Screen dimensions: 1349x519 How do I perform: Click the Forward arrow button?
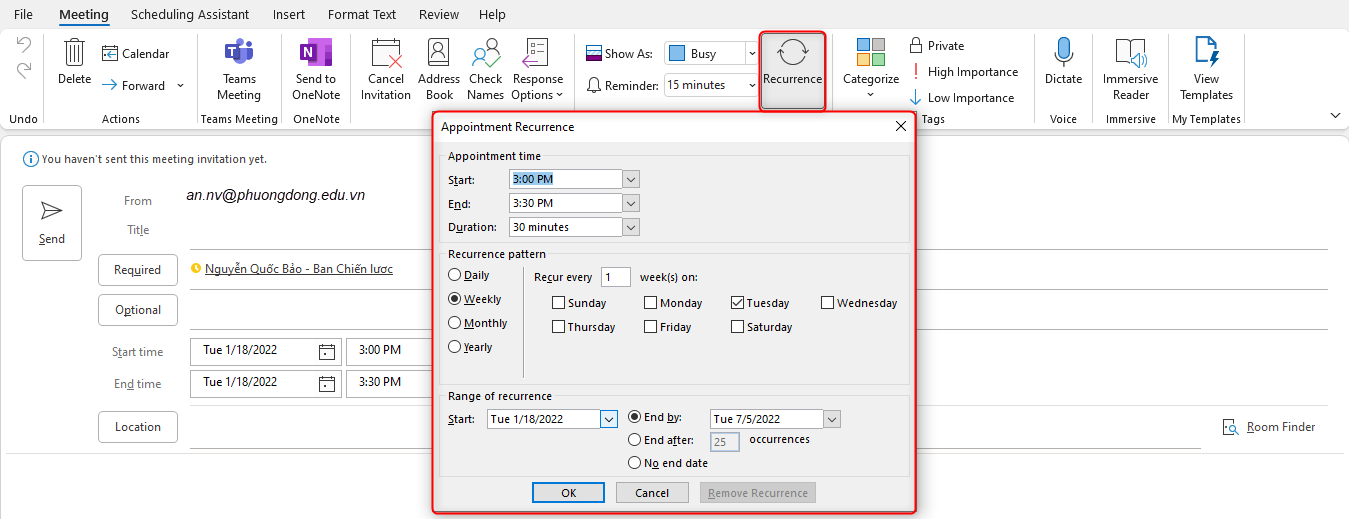pos(134,85)
